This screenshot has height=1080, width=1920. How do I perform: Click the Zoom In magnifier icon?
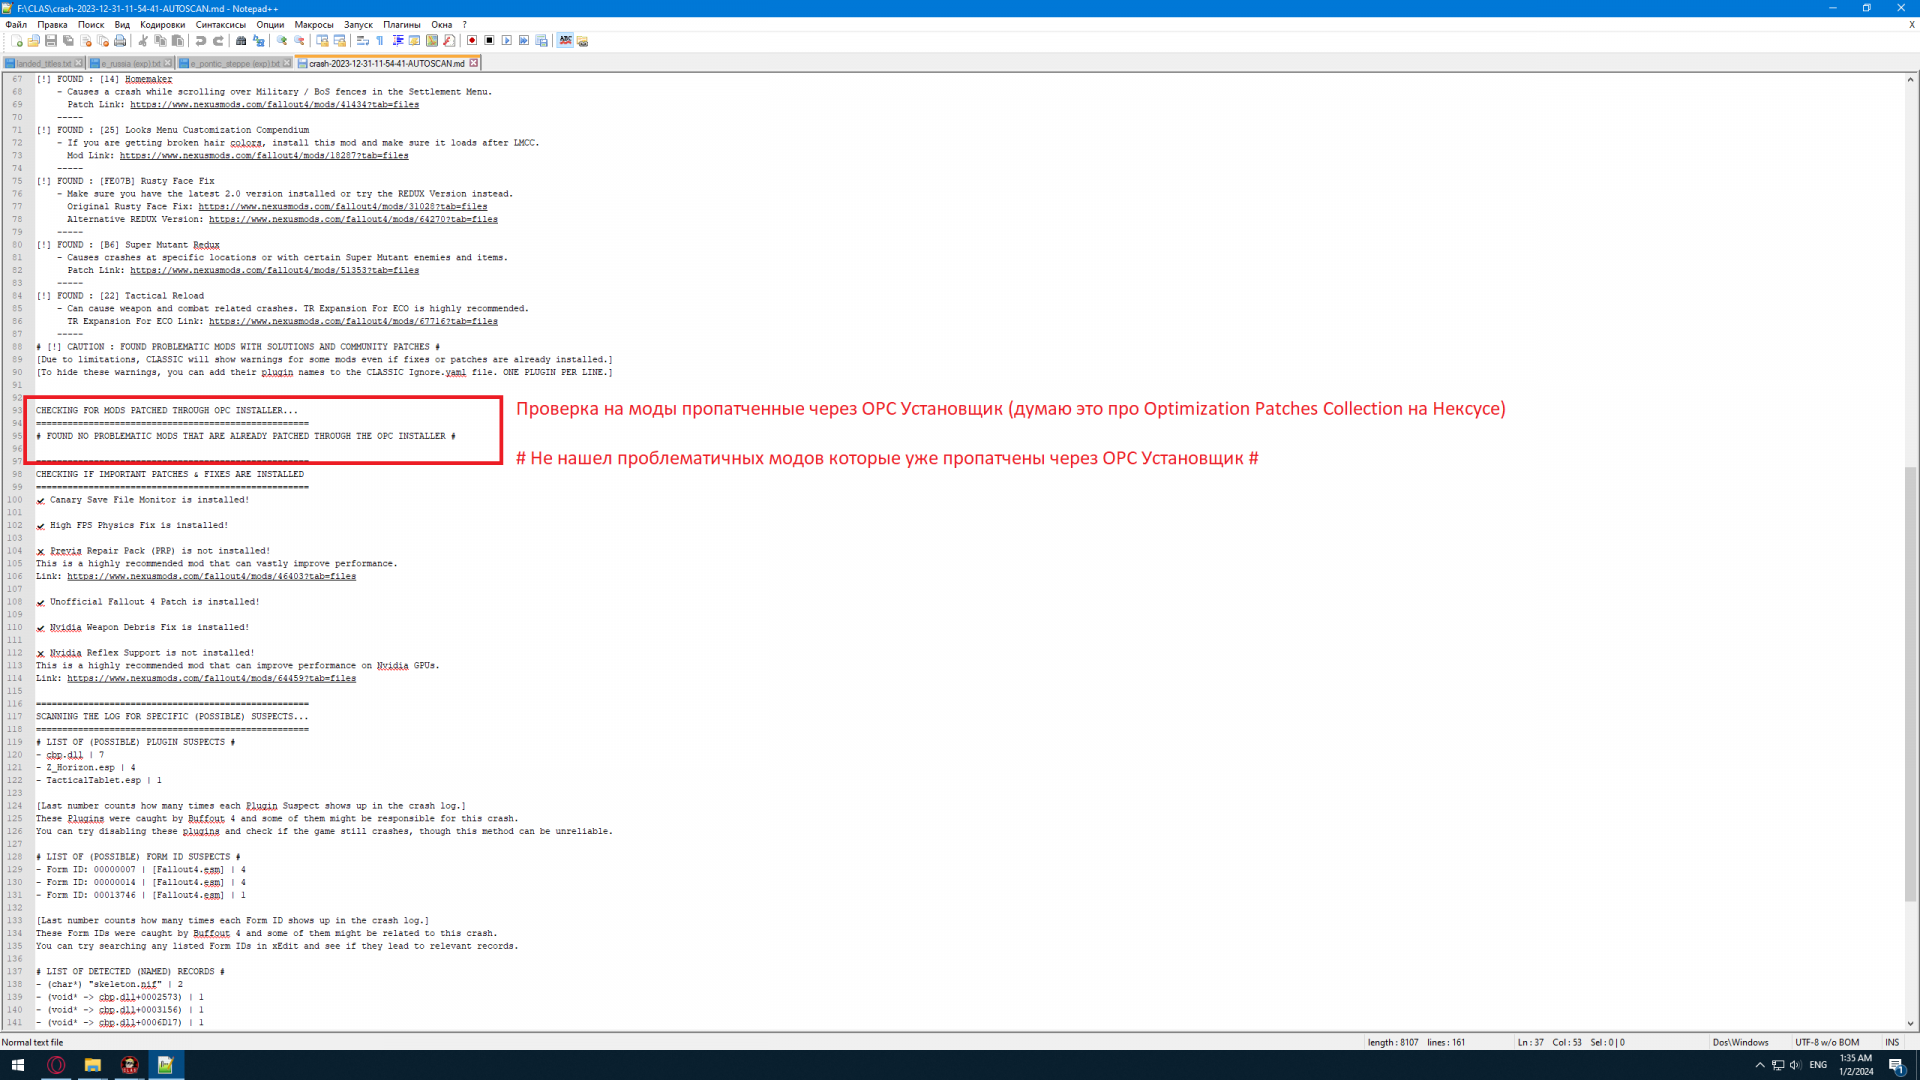[x=282, y=41]
